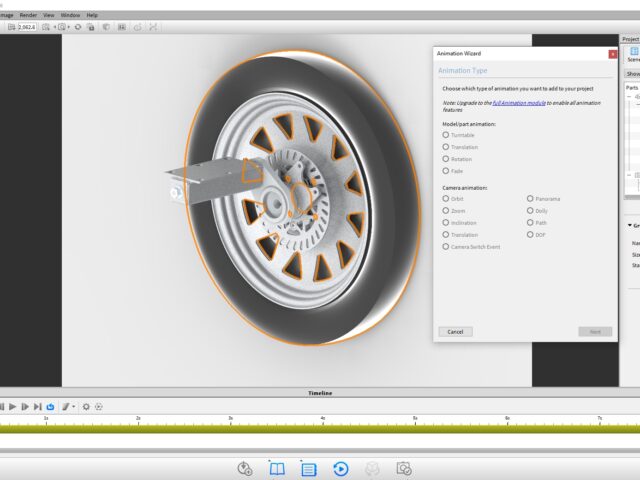Select the Orbit camera radio button

446,198
